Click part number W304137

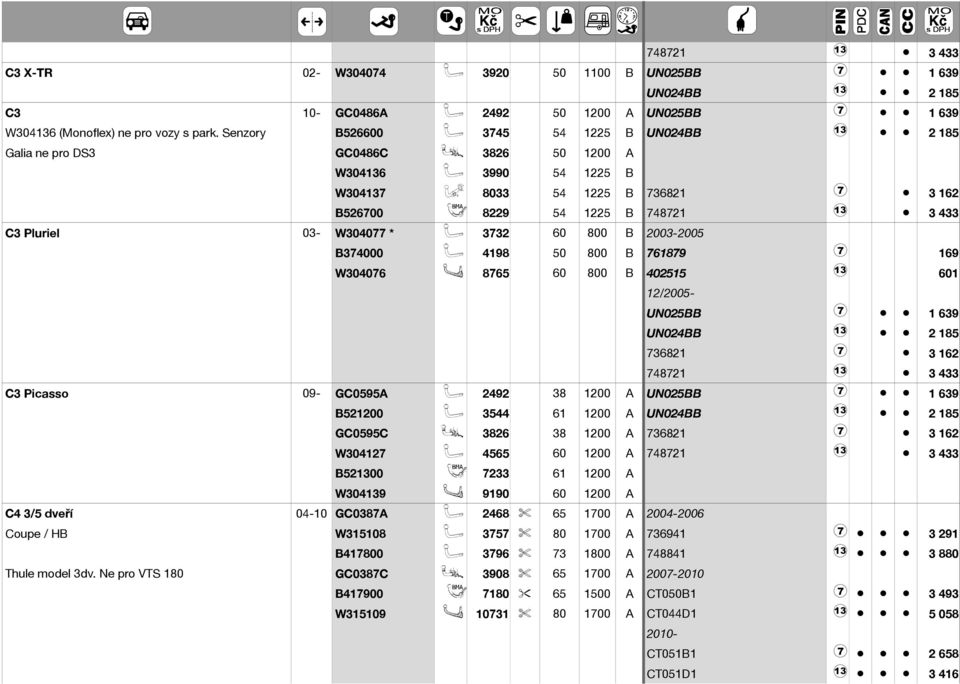(361, 193)
